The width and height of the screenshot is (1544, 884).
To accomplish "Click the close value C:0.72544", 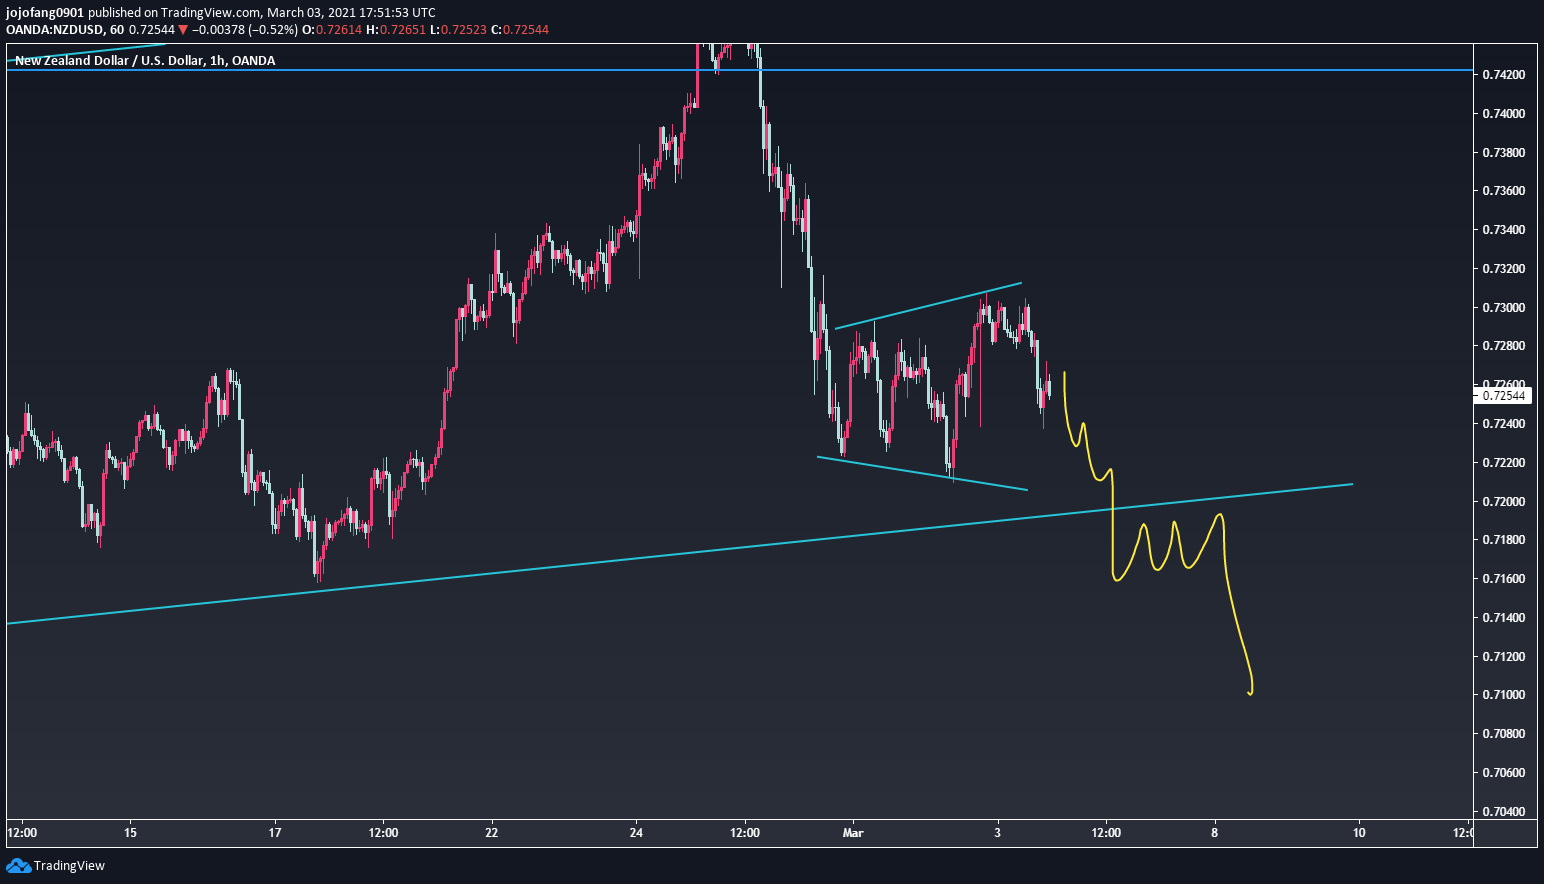I will (520, 30).
